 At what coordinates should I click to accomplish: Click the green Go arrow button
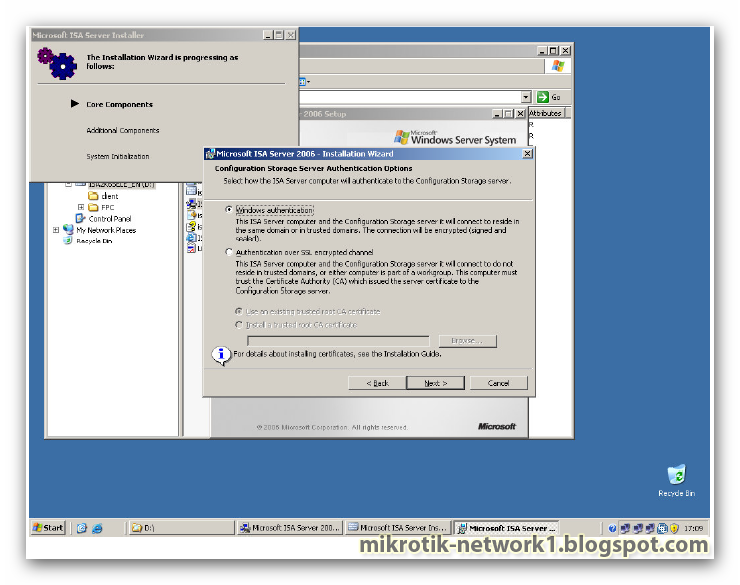543,97
